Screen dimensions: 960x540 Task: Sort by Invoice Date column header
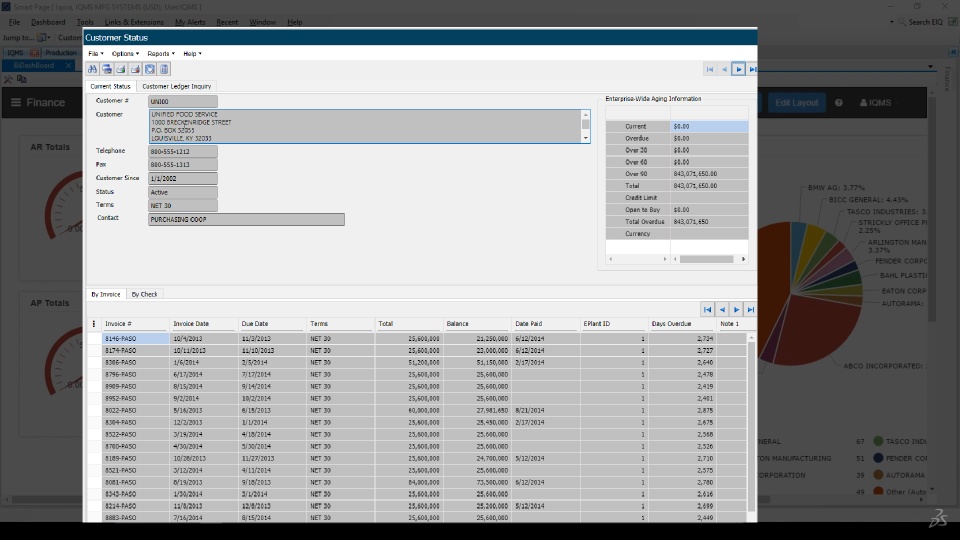203,324
